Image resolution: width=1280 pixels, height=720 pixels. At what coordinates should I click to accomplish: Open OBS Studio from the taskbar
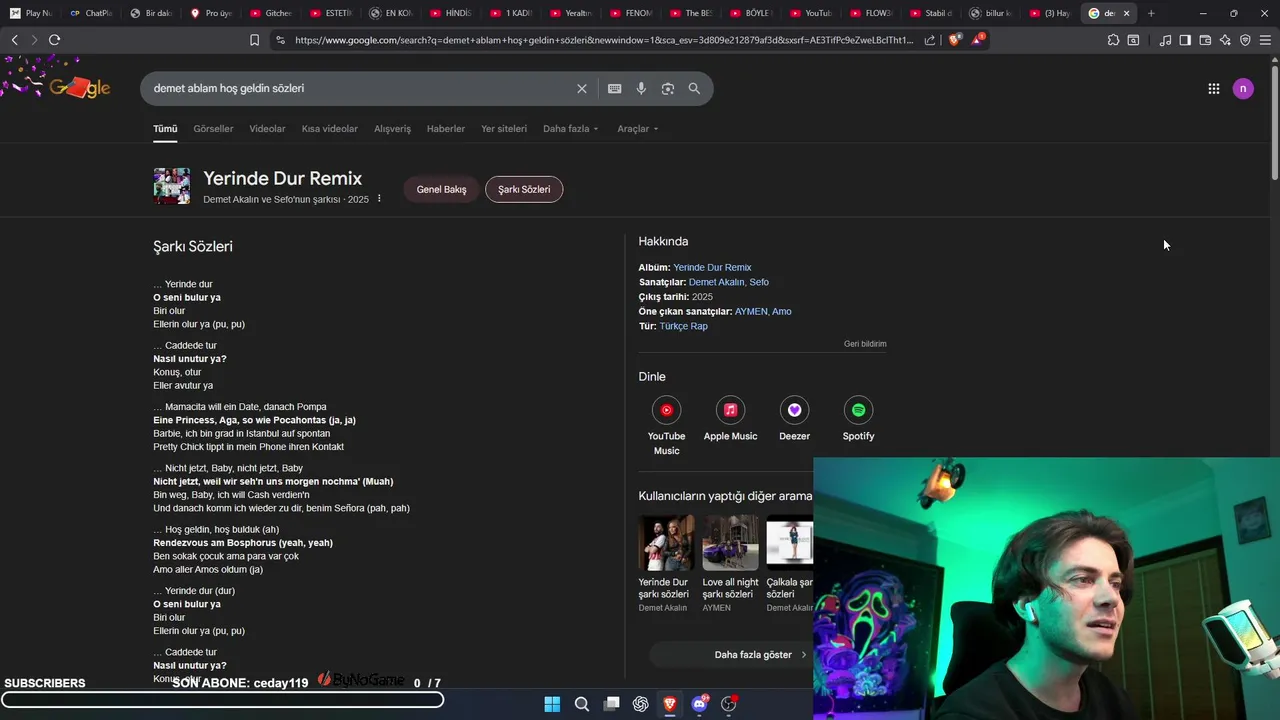pyautogui.click(x=729, y=704)
